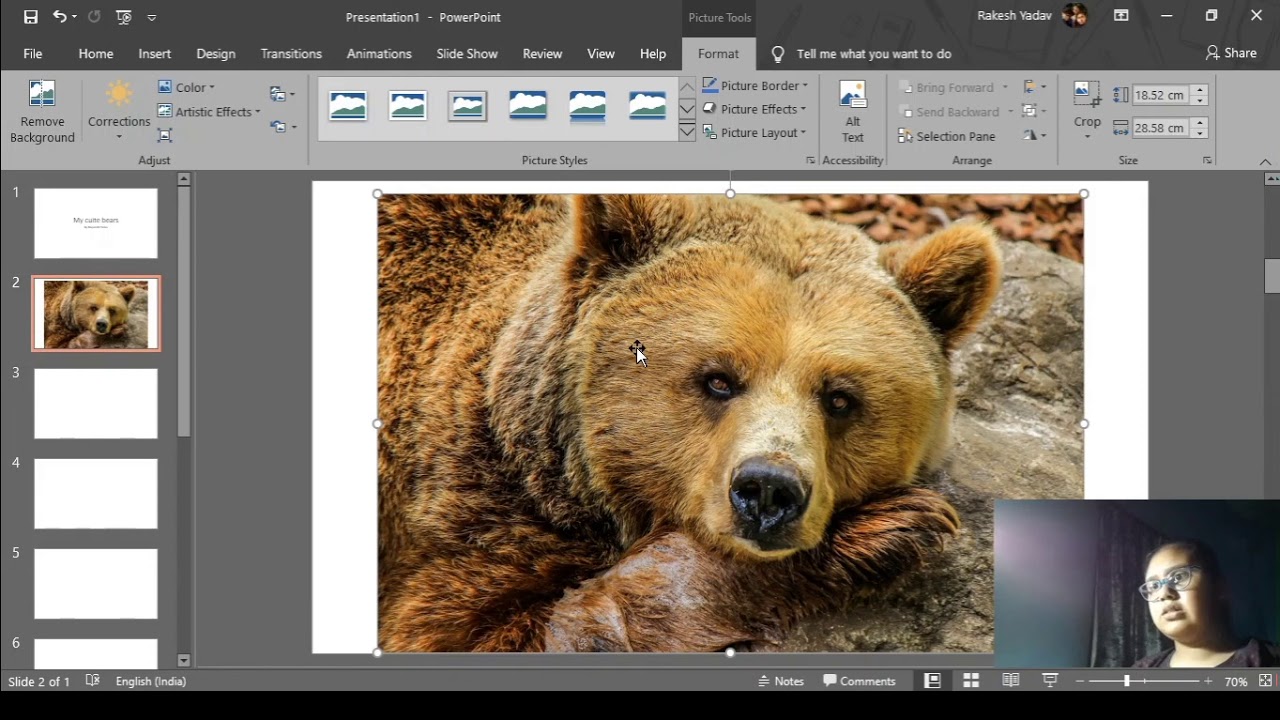Image resolution: width=1280 pixels, height=720 pixels.
Task: Open the Selection Pane
Action: click(x=946, y=136)
